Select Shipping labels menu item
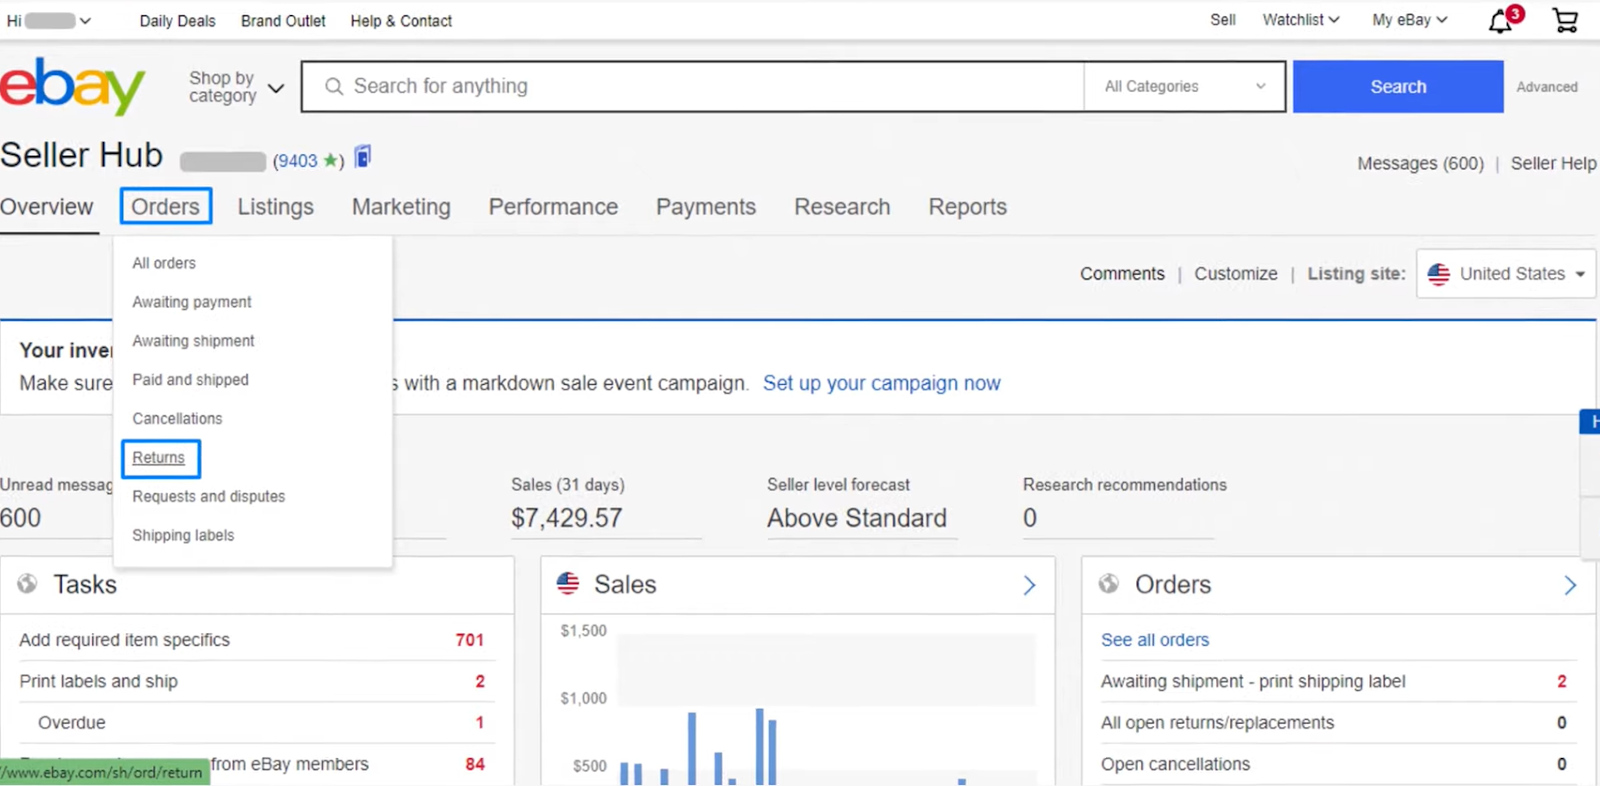 click(183, 536)
